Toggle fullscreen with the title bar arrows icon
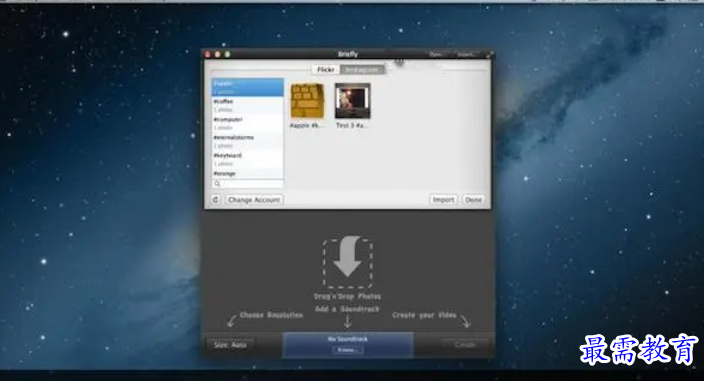The image size is (704, 381). click(x=489, y=55)
